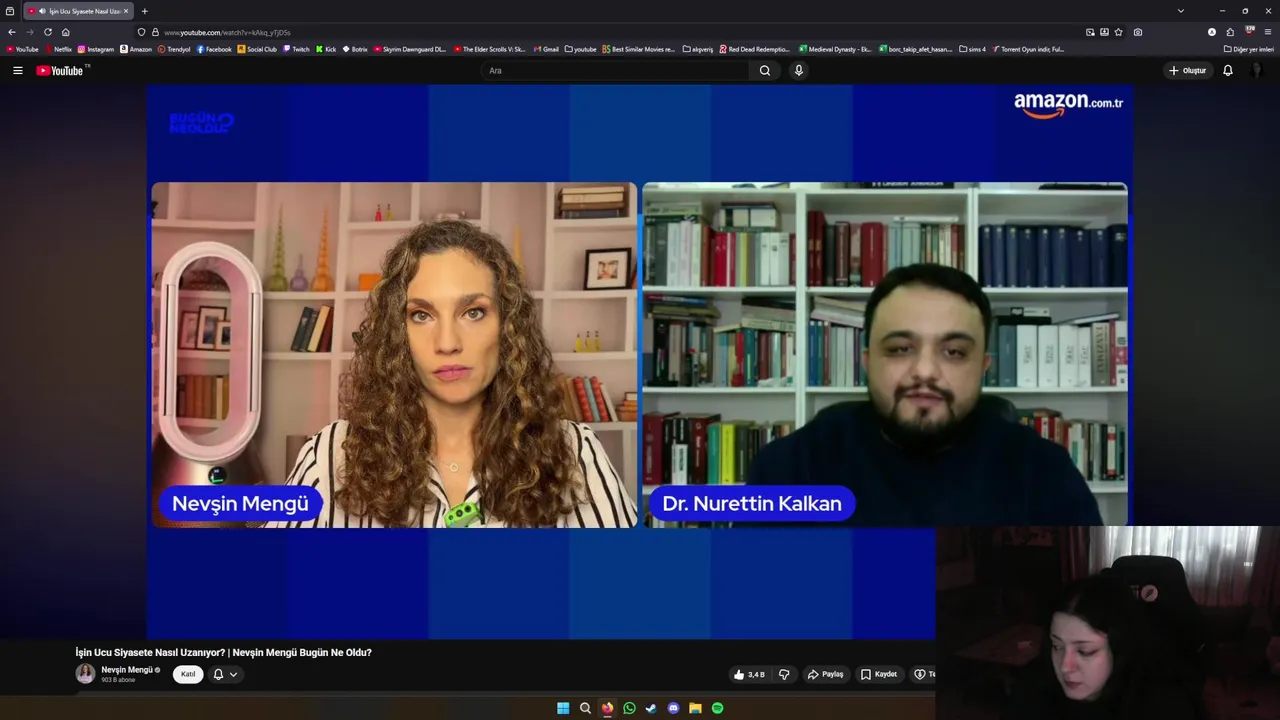Expand the Diğer yer imleri folder
This screenshot has width=1280, height=720.
click(x=1249, y=49)
